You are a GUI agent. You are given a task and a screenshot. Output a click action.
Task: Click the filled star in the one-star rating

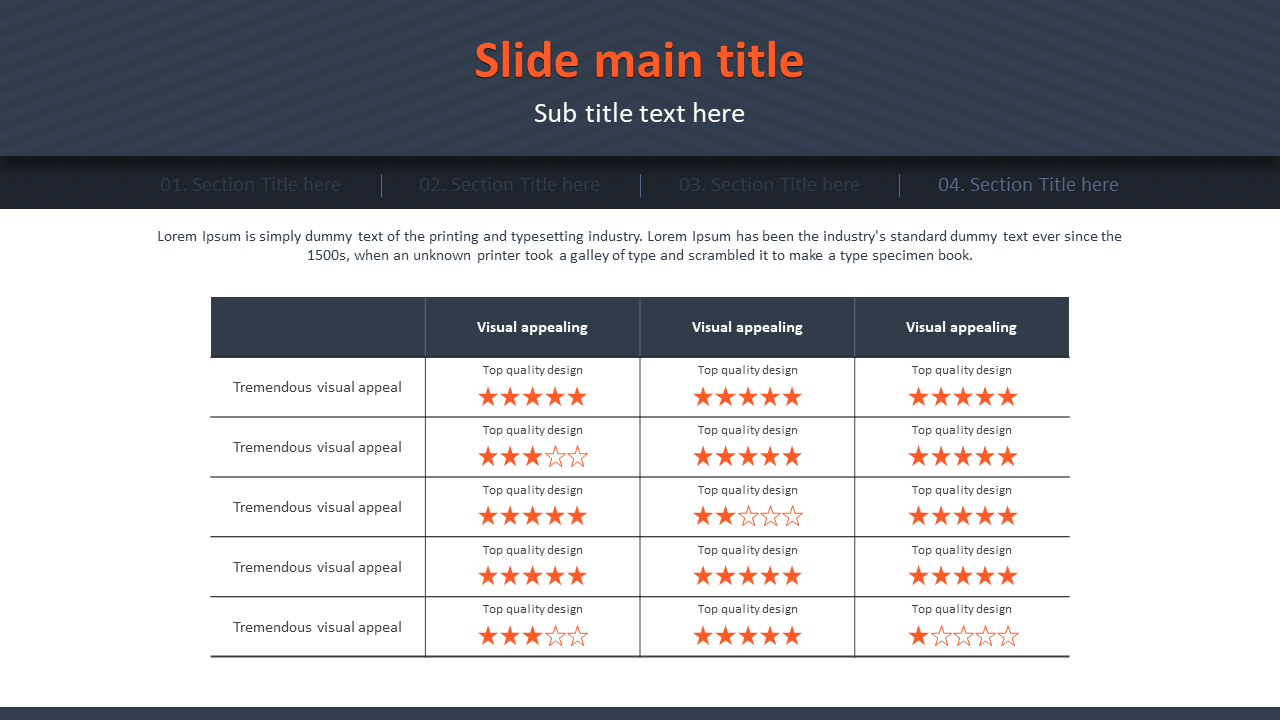pos(918,636)
